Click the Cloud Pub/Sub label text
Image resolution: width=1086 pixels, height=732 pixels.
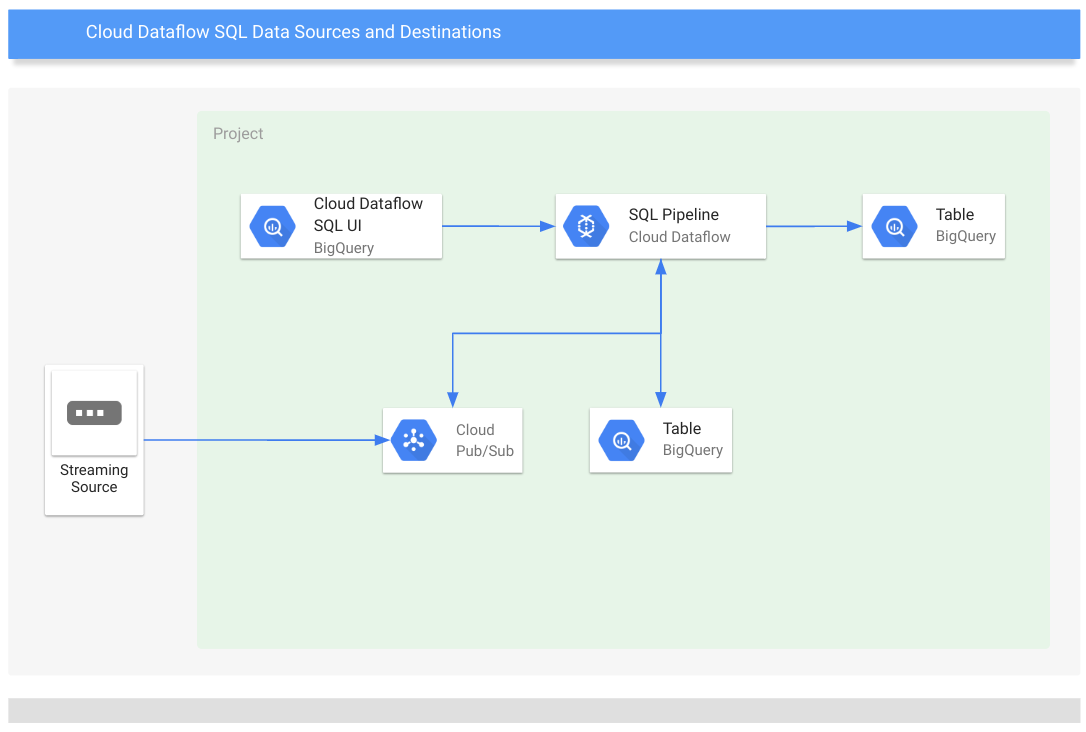(x=485, y=440)
